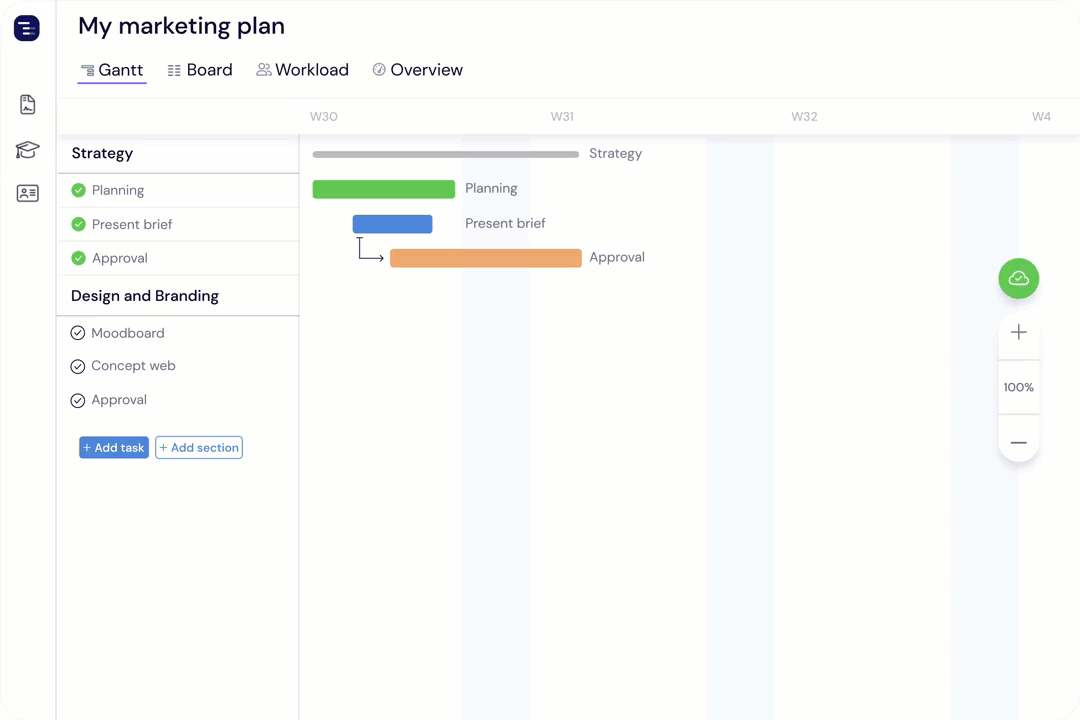This screenshot has height=720, width=1080.
Task: Switch to the Workload tab
Action: click(x=302, y=70)
